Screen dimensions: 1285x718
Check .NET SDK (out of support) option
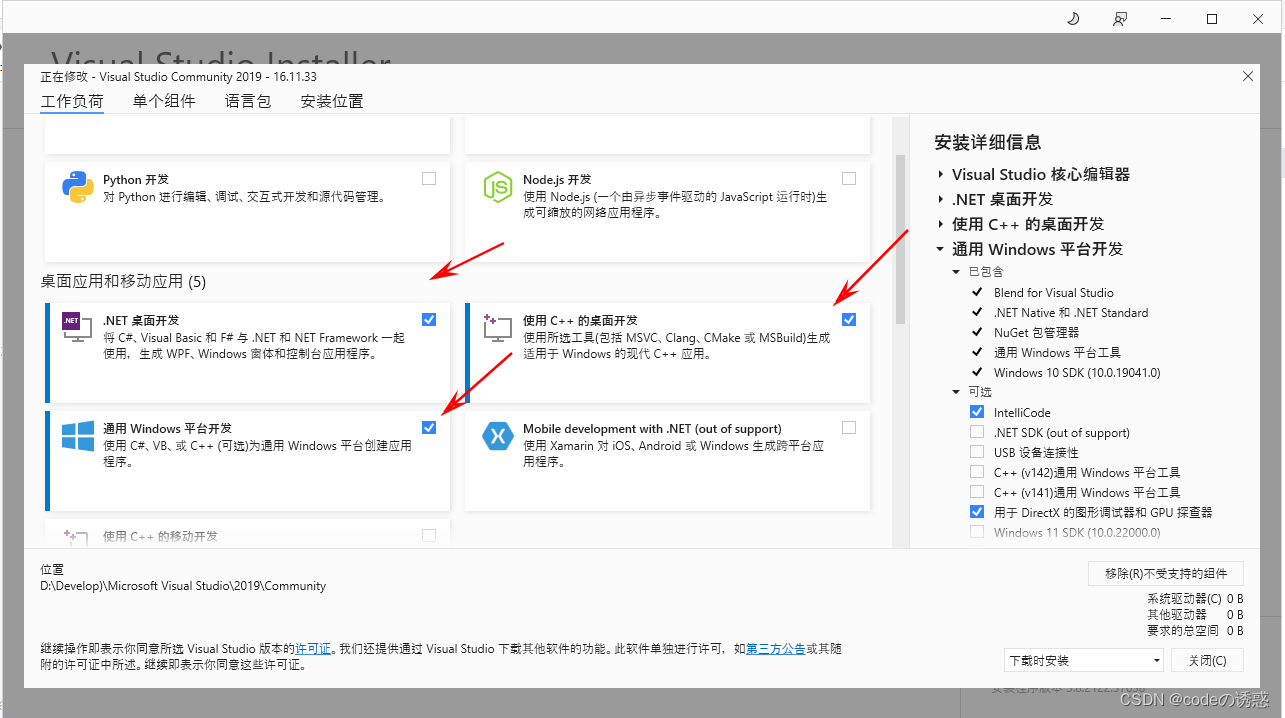[x=977, y=432]
